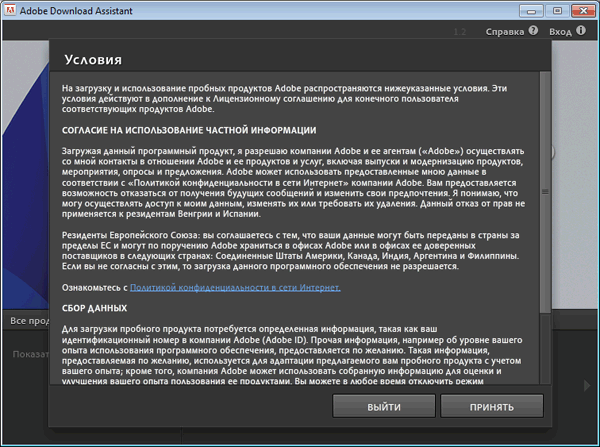Viewport: 600px width, 447px height.
Task: Open the Справка help menu item
Action: (x=505, y=32)
